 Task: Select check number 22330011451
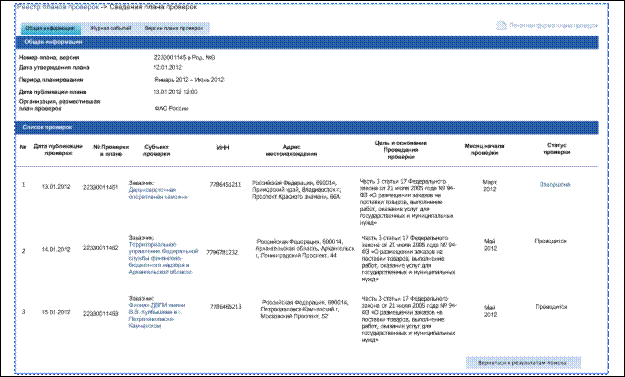100,187
